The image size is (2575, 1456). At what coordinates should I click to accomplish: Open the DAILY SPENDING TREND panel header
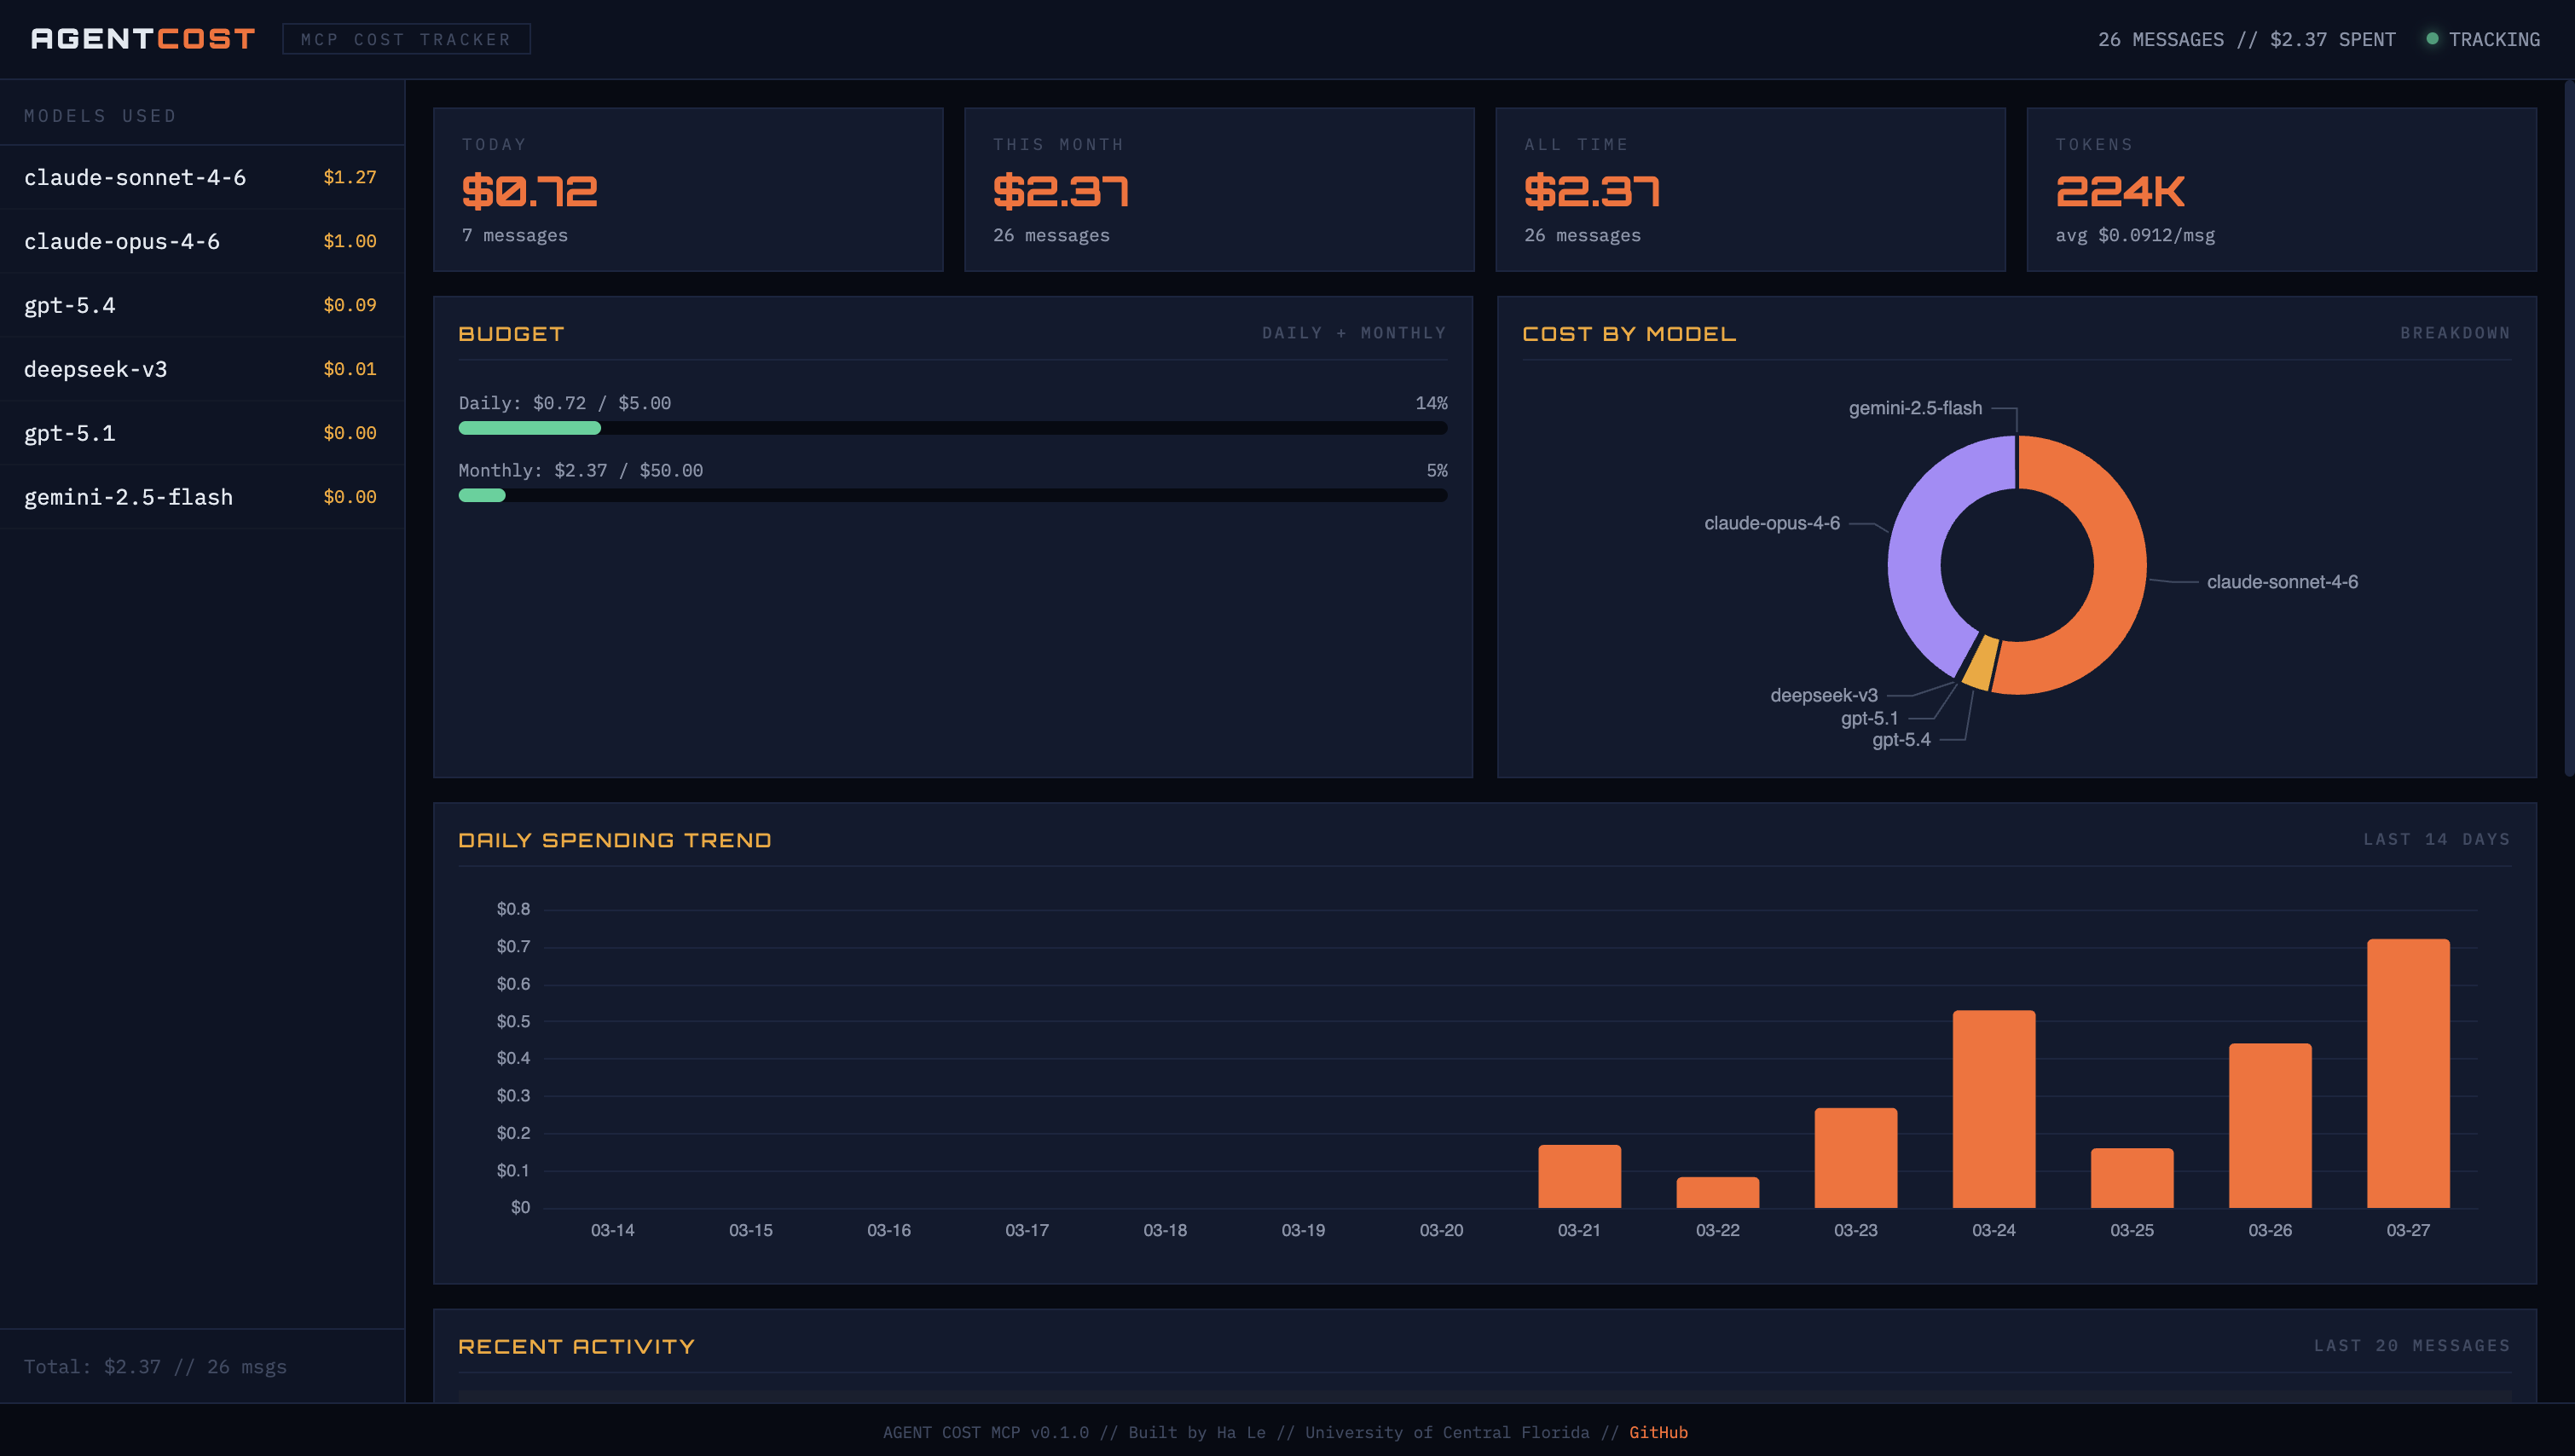click(615, 840)
